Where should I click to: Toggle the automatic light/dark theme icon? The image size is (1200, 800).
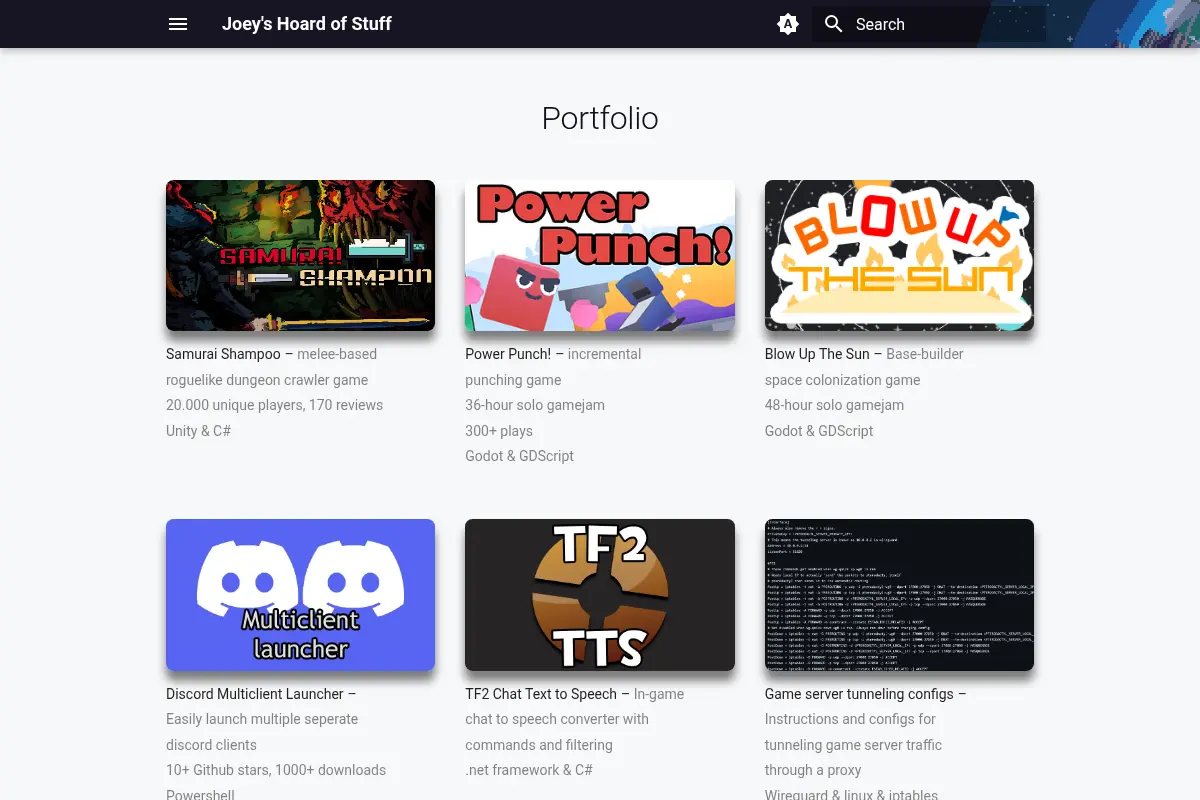point(788,24)
